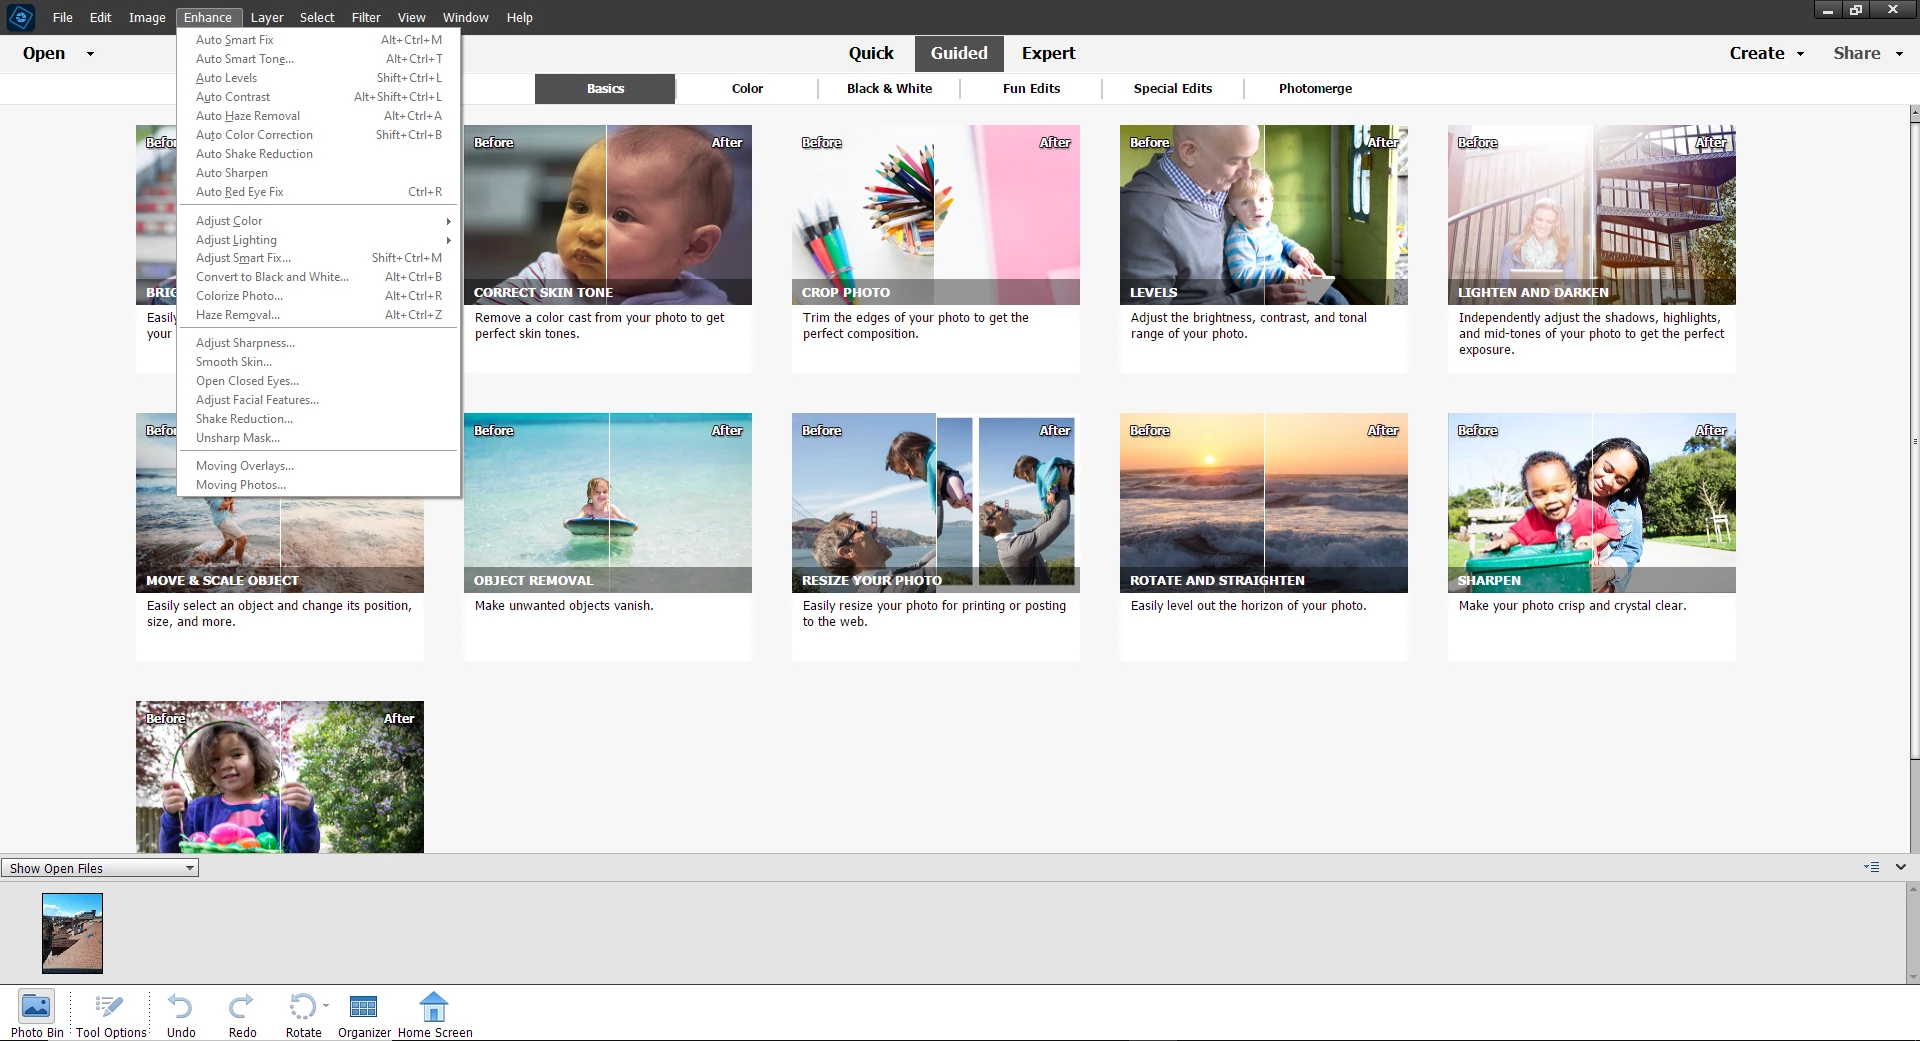The height and width of the screenshot is (1041, 1920).
Task: Choose Moving Overlays menu entry
Action: 318,466
